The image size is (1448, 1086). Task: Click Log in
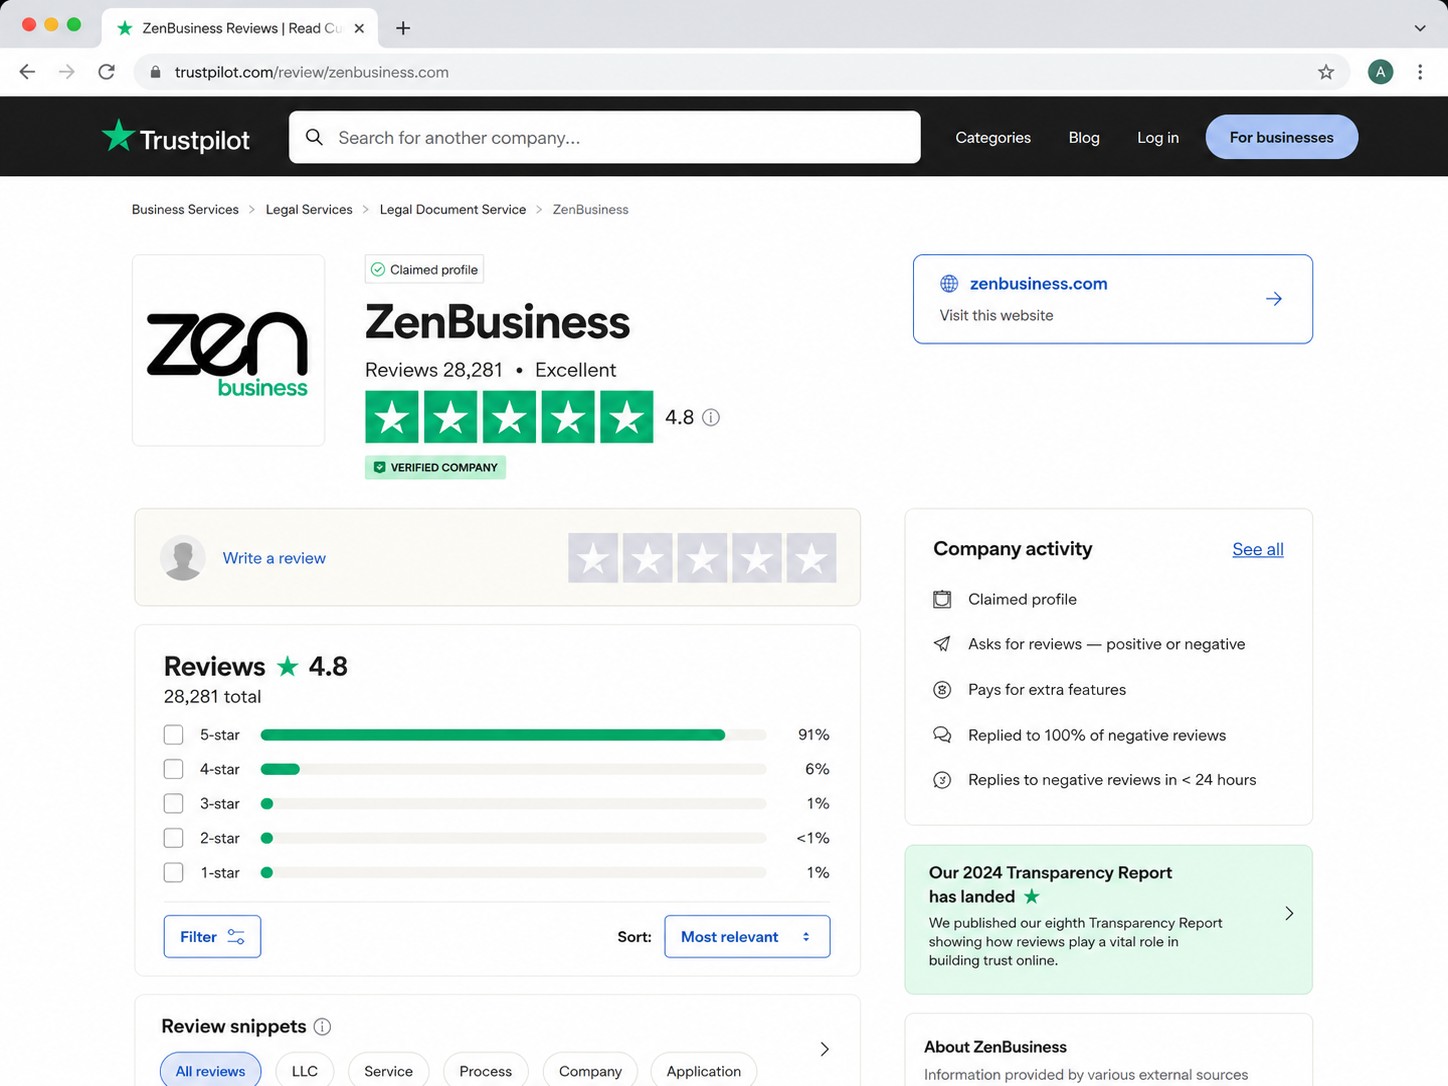pos(1158,137)
